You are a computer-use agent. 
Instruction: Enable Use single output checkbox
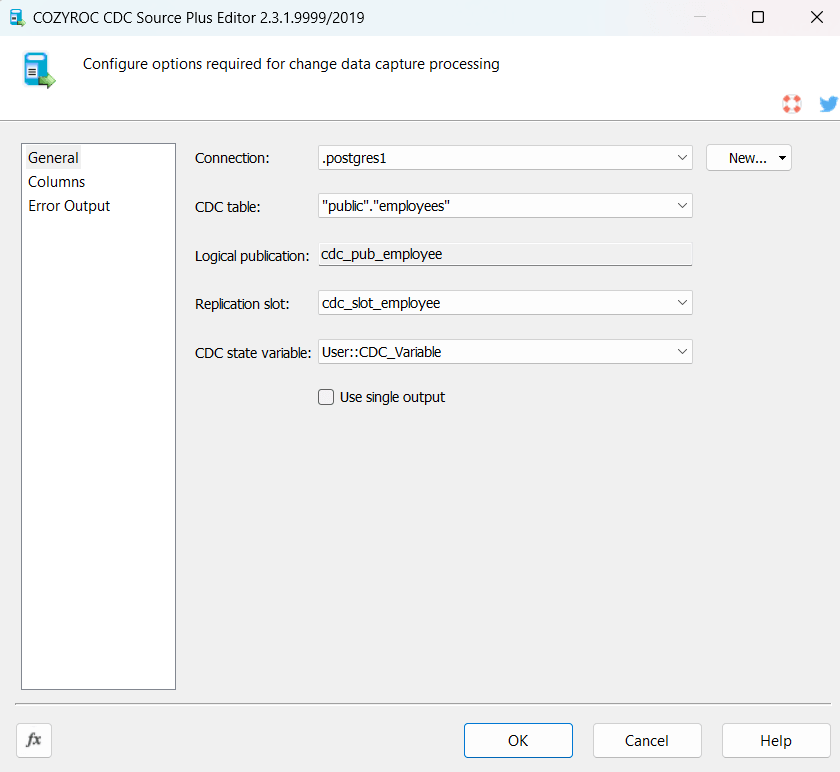pyautogui.click(x=326, y=397)
